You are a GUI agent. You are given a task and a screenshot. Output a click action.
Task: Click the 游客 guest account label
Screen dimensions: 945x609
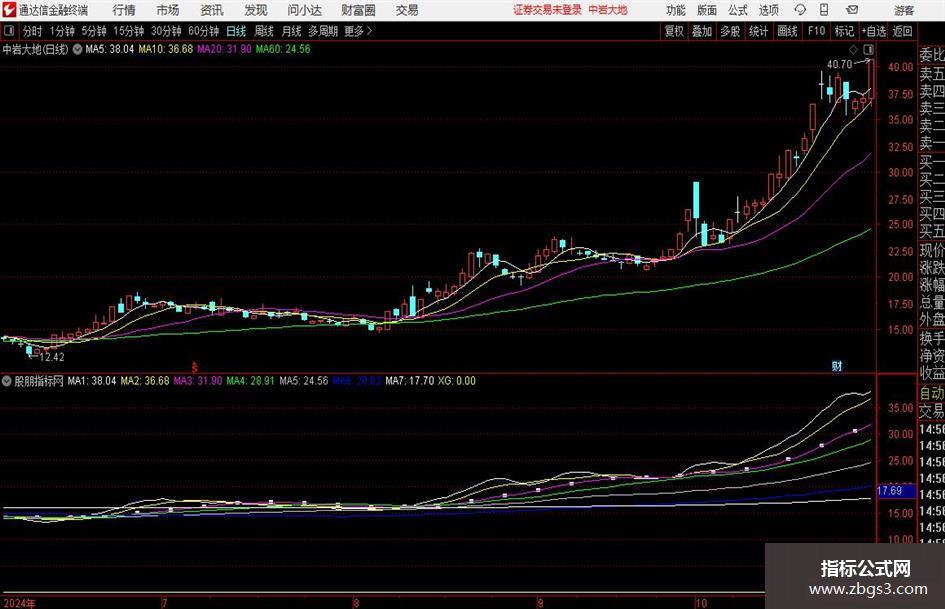[x=904, y=10]
